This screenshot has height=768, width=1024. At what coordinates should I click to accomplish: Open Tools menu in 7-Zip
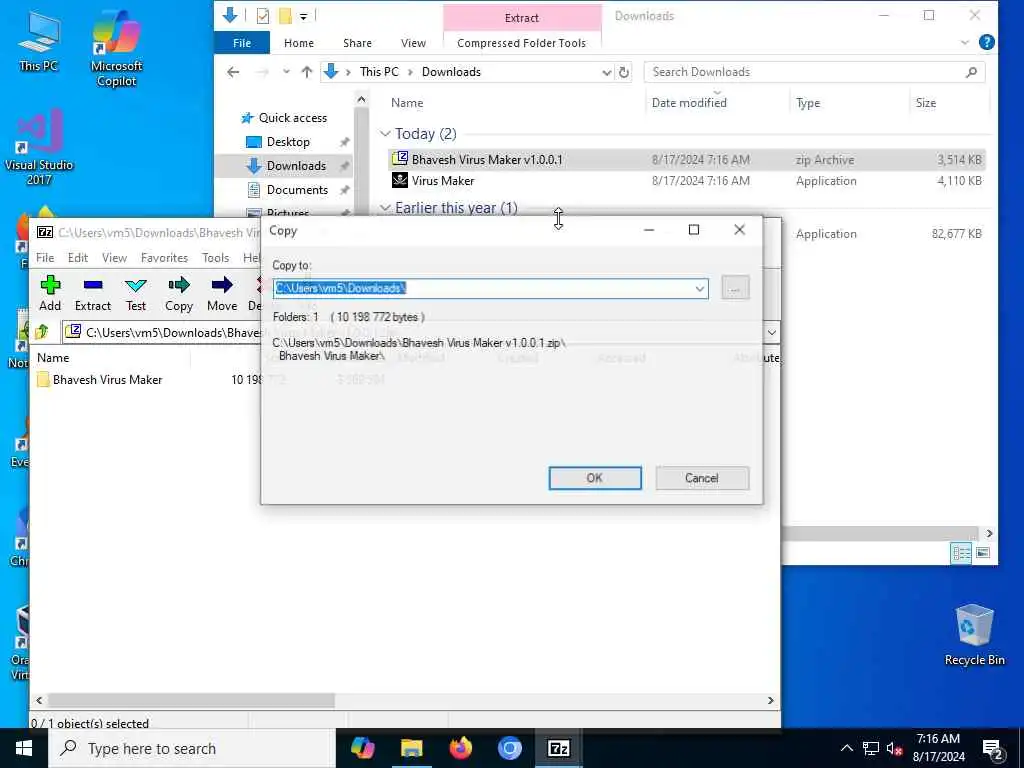click(x=216, y=258)
